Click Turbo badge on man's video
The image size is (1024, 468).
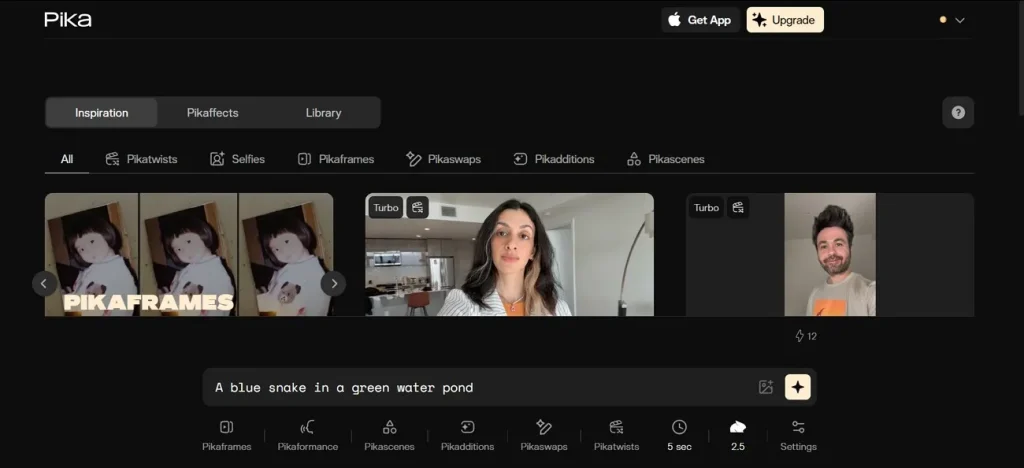click(706, 208)
